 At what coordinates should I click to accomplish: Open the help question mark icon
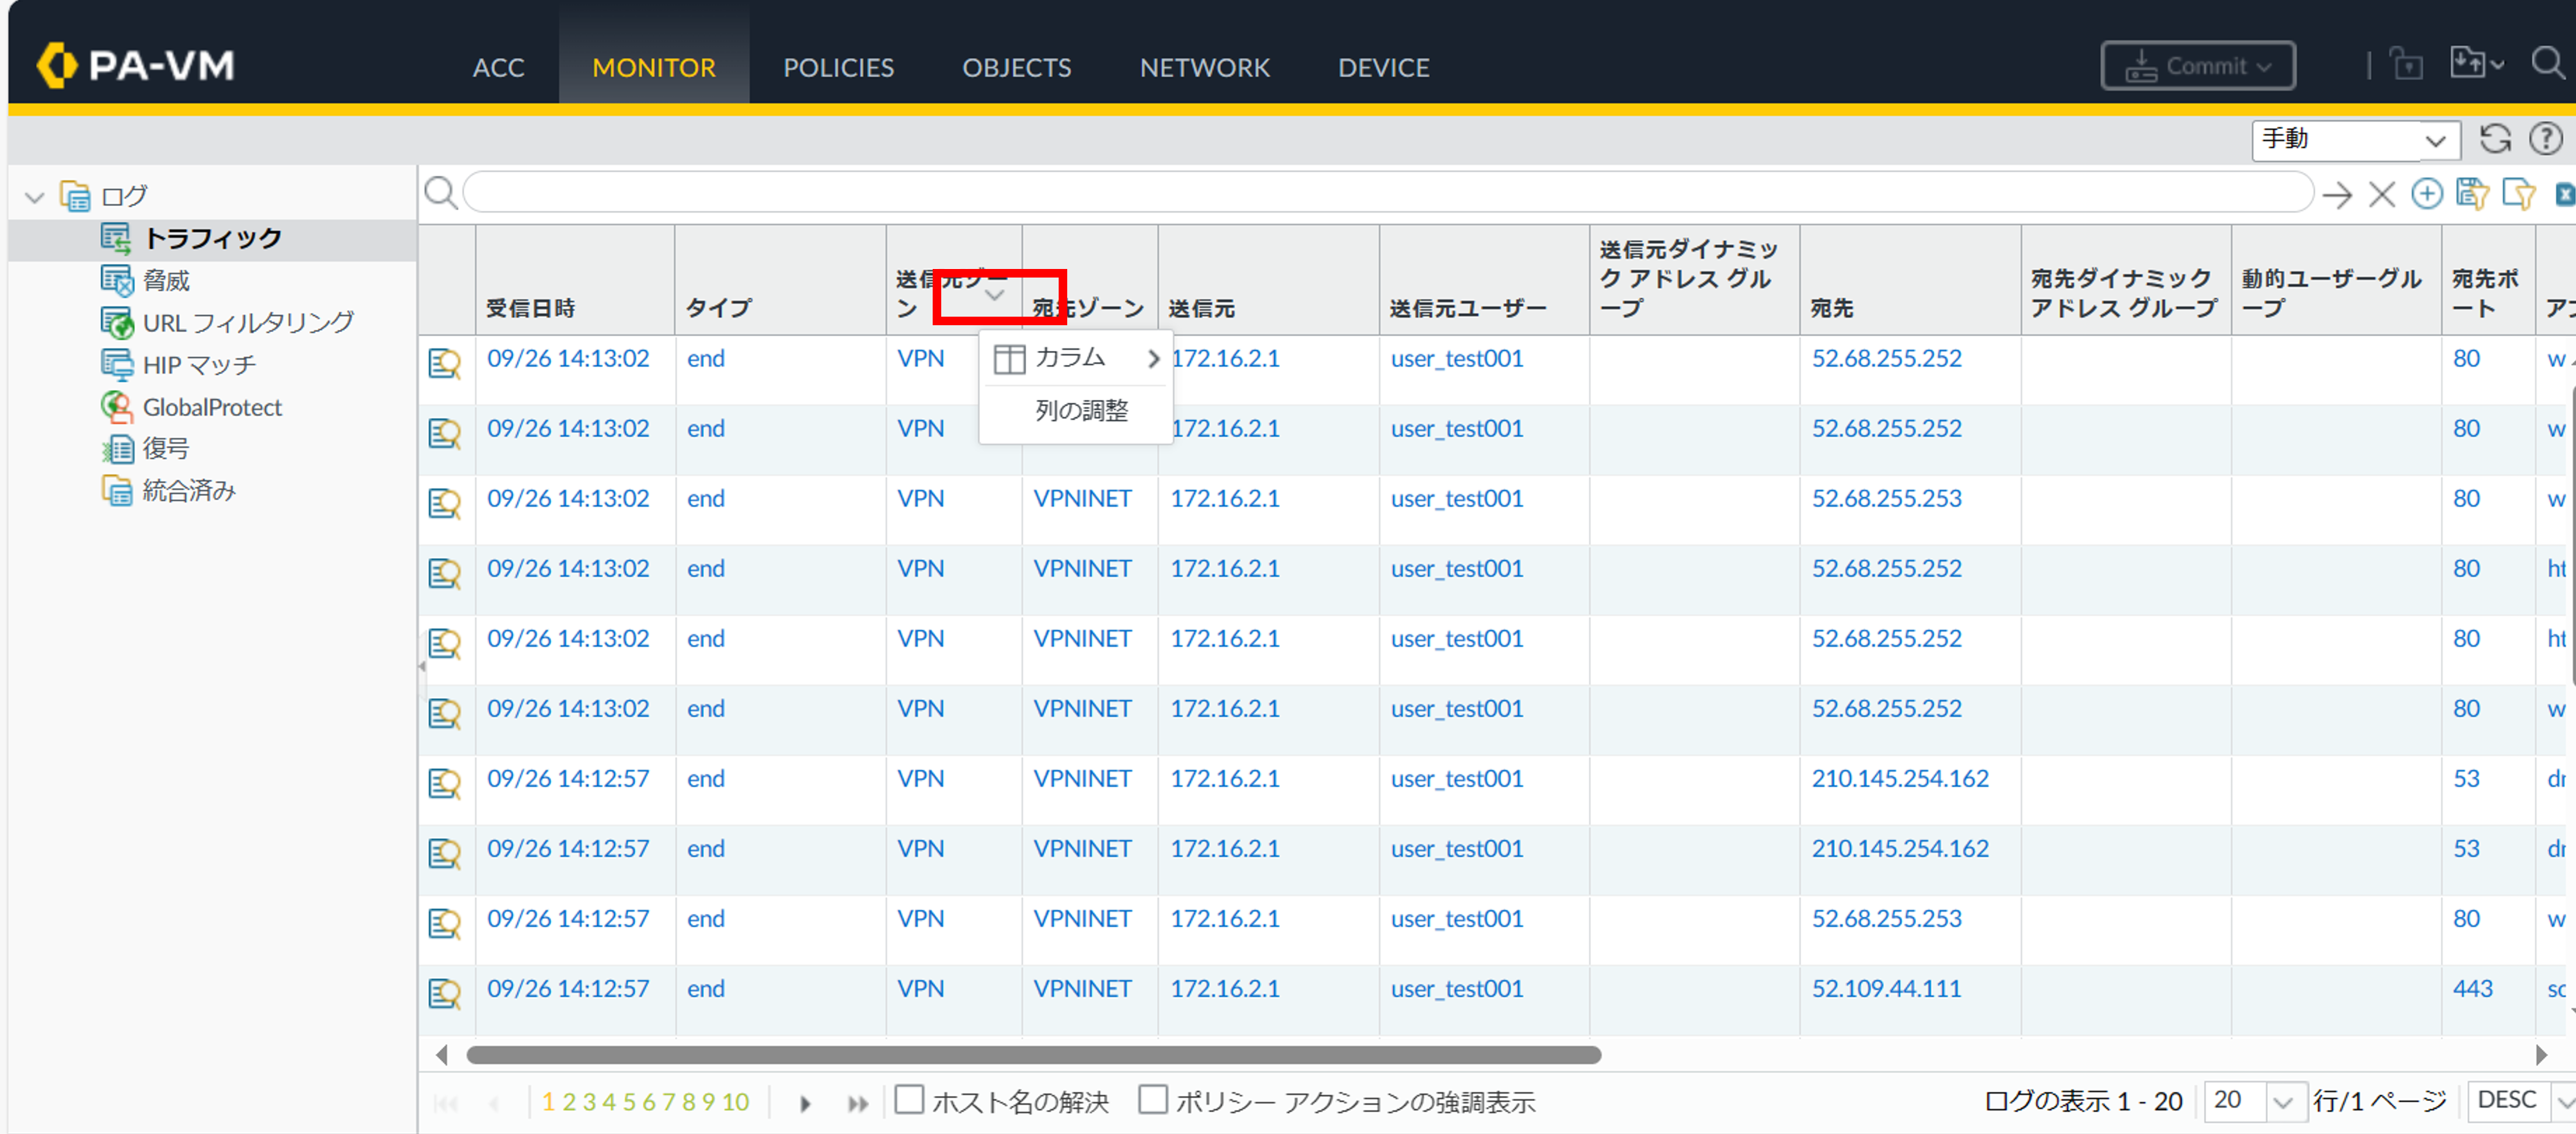click(x=2545, y=139)
